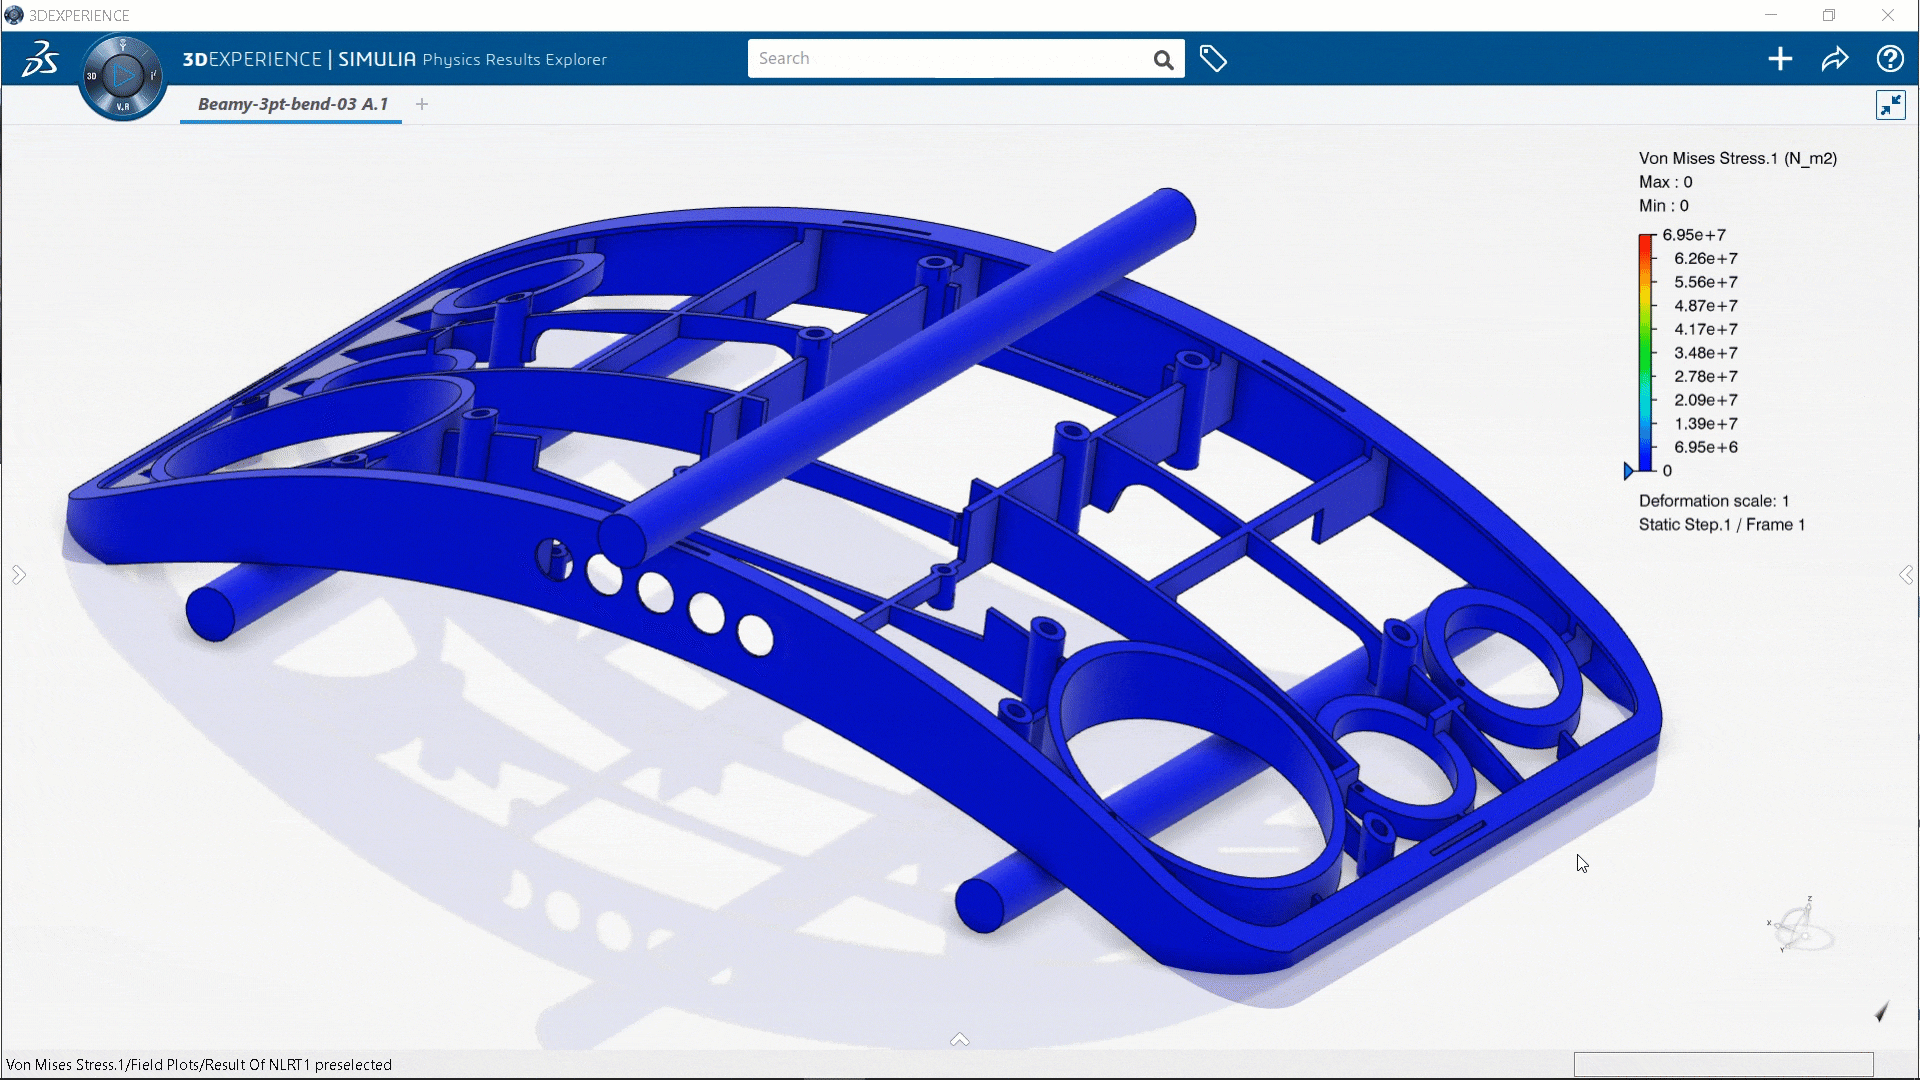The height and width of the screenshot is (1080, 1920).
Task: Click the Compass right information quadrant
Action: (154, 76)
